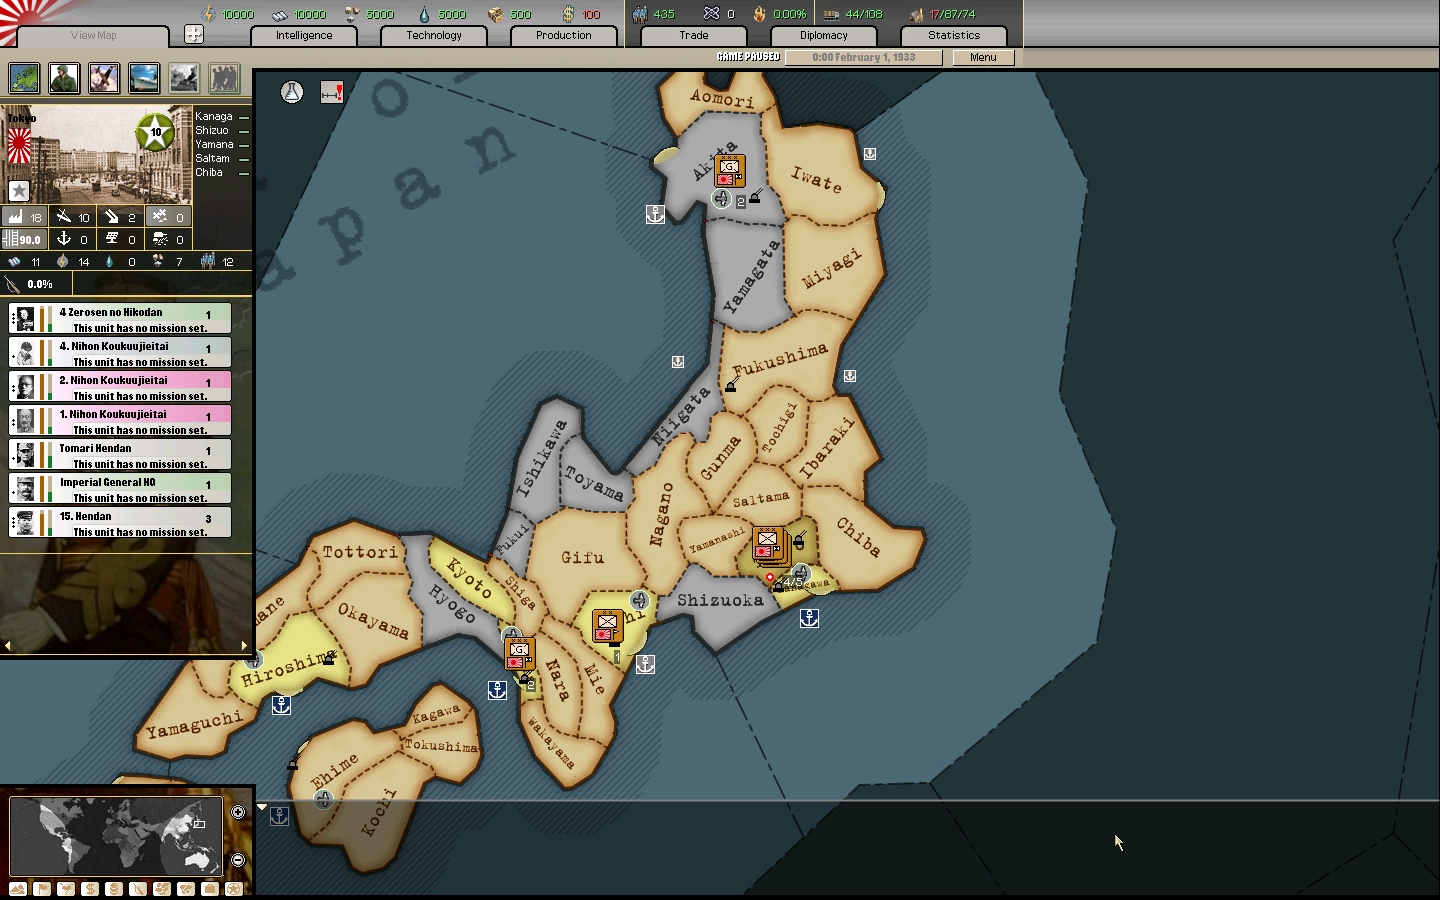The height and width of the screenshot is (900, 1440).
Task: Click the land units soldier icon
Action: [x=64, y=78]
